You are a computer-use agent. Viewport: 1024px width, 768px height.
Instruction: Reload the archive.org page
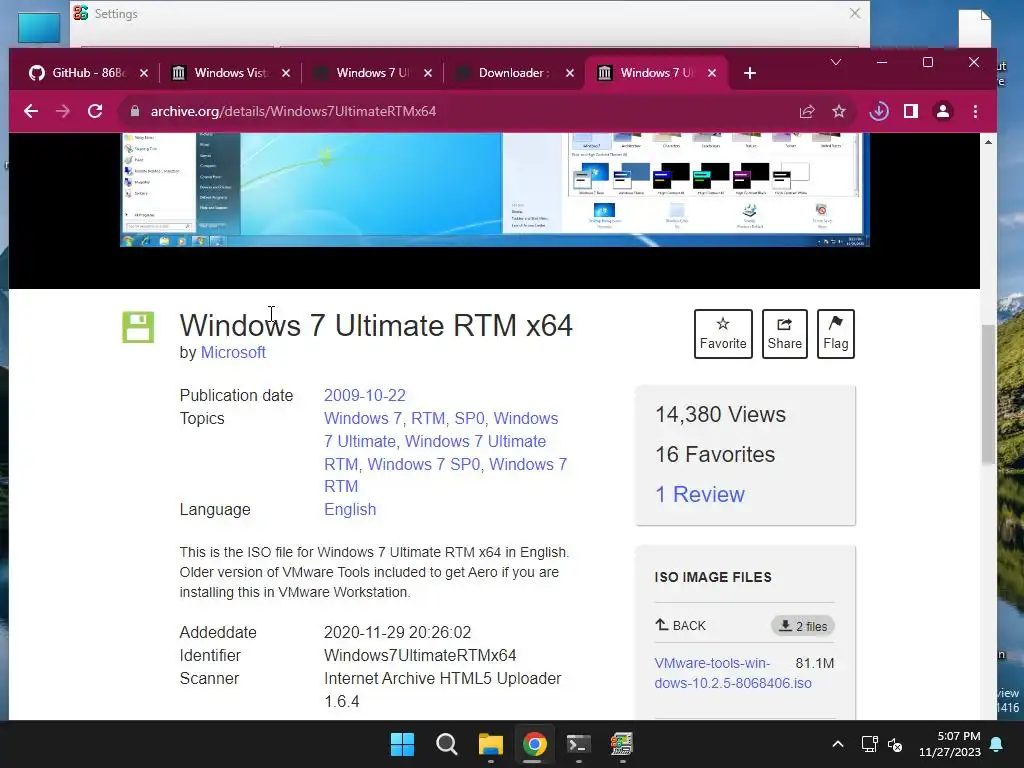95,111
